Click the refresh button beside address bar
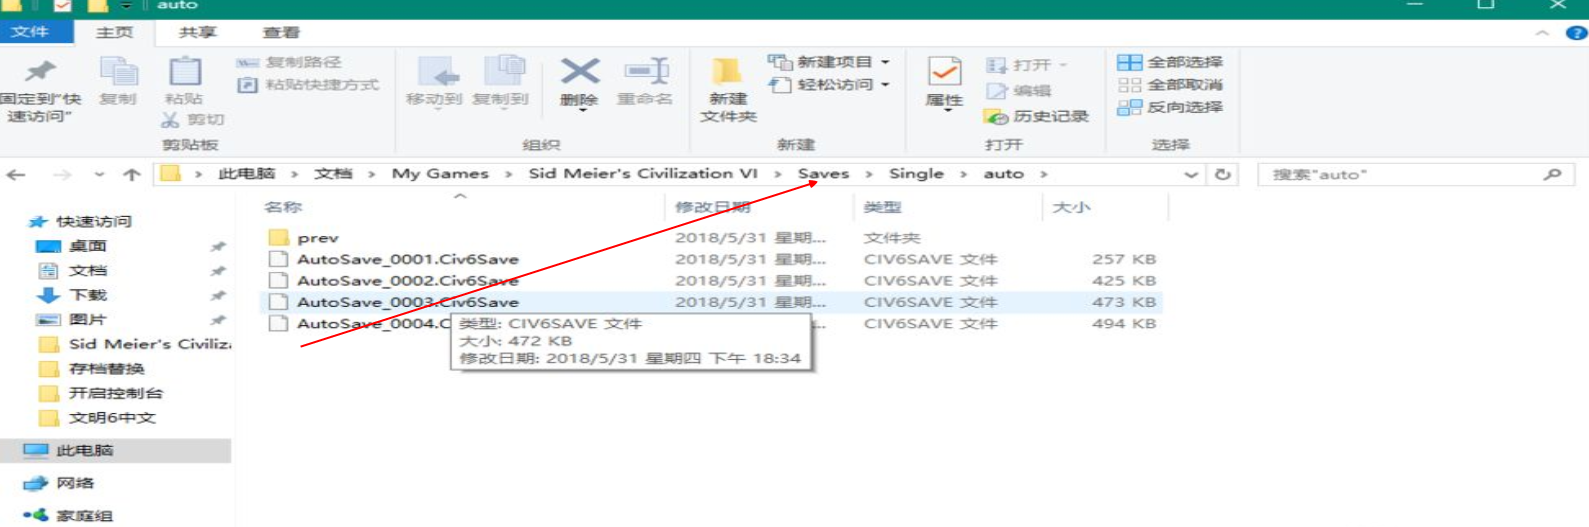The height and width of the screenshot is (527, 1589). 1222,174
